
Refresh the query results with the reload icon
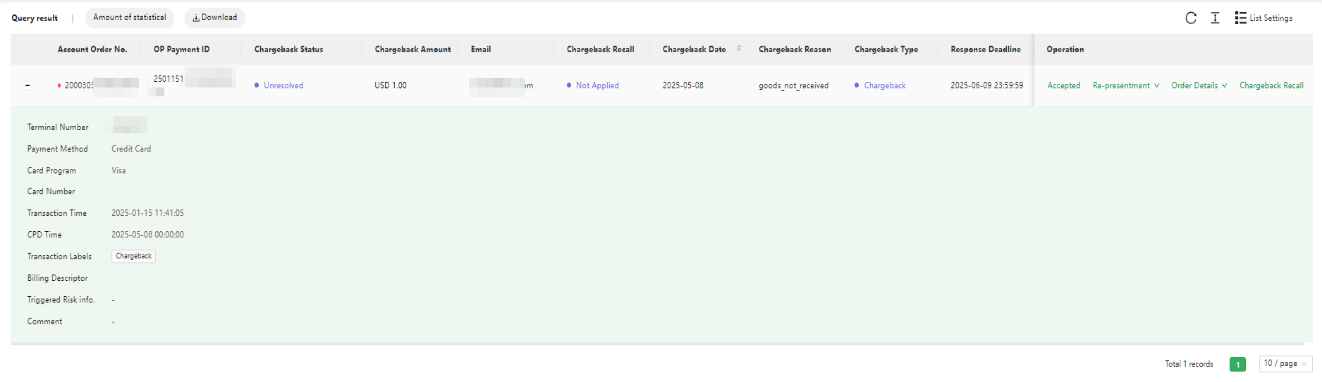pyautogui.click(x=1190, y=18)
